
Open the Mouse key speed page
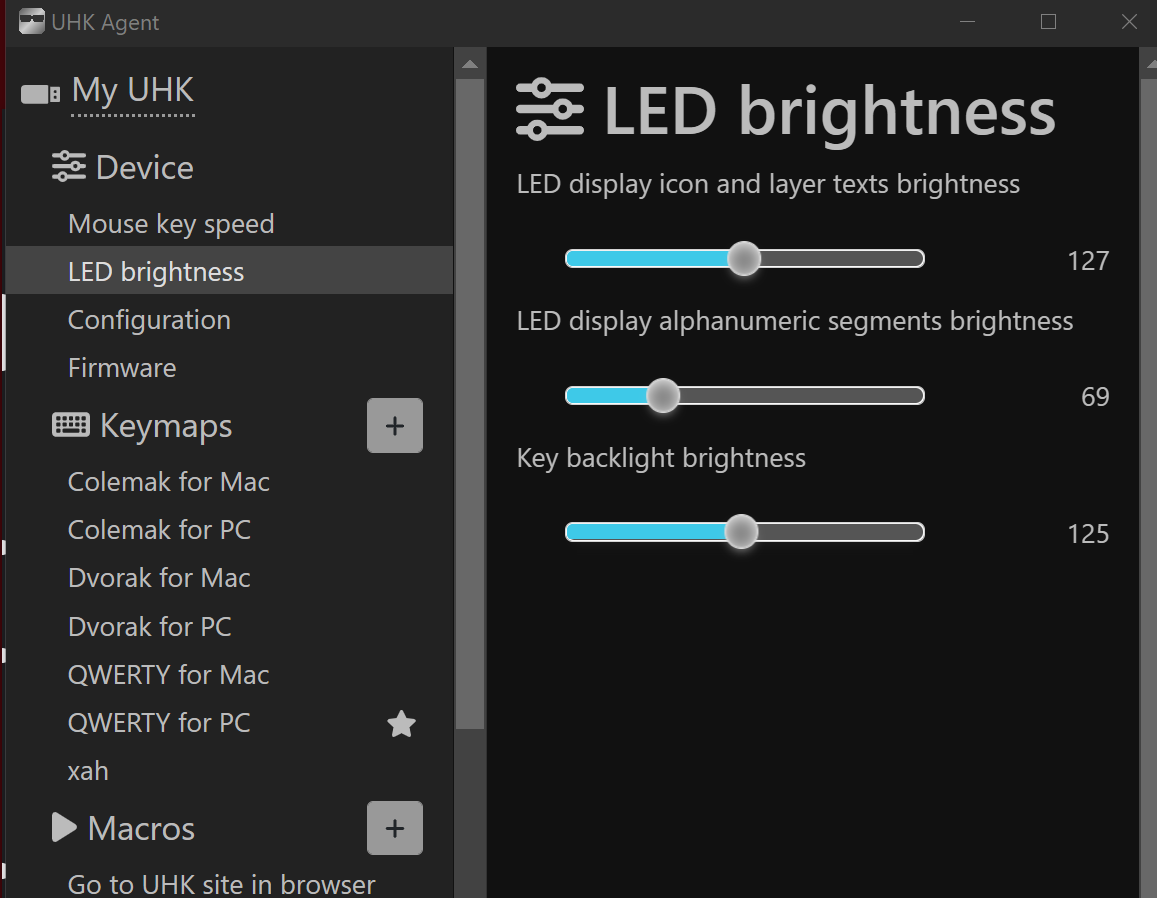(171, 224)
